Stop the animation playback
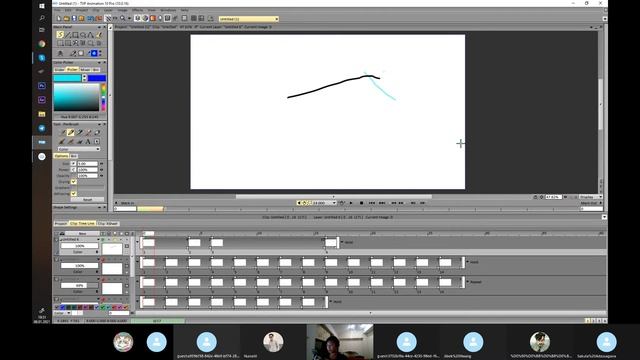This screenshot has height=360, width=640. click(361, 203)
